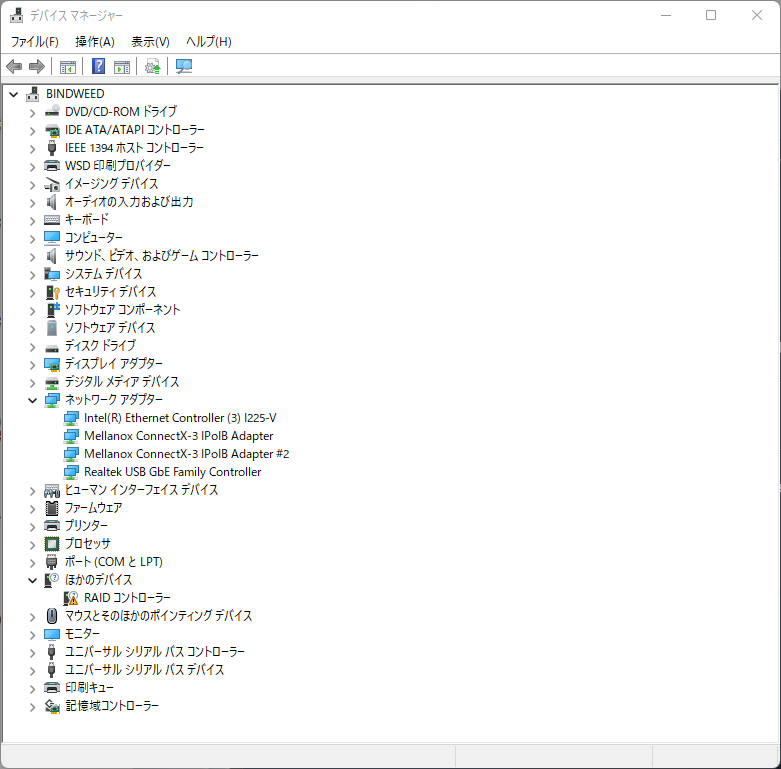The height and width of the screenshot is (769, 781).
Task: Click the show/hide console tree toolbar icon
Action: click(x=68, y=66)
